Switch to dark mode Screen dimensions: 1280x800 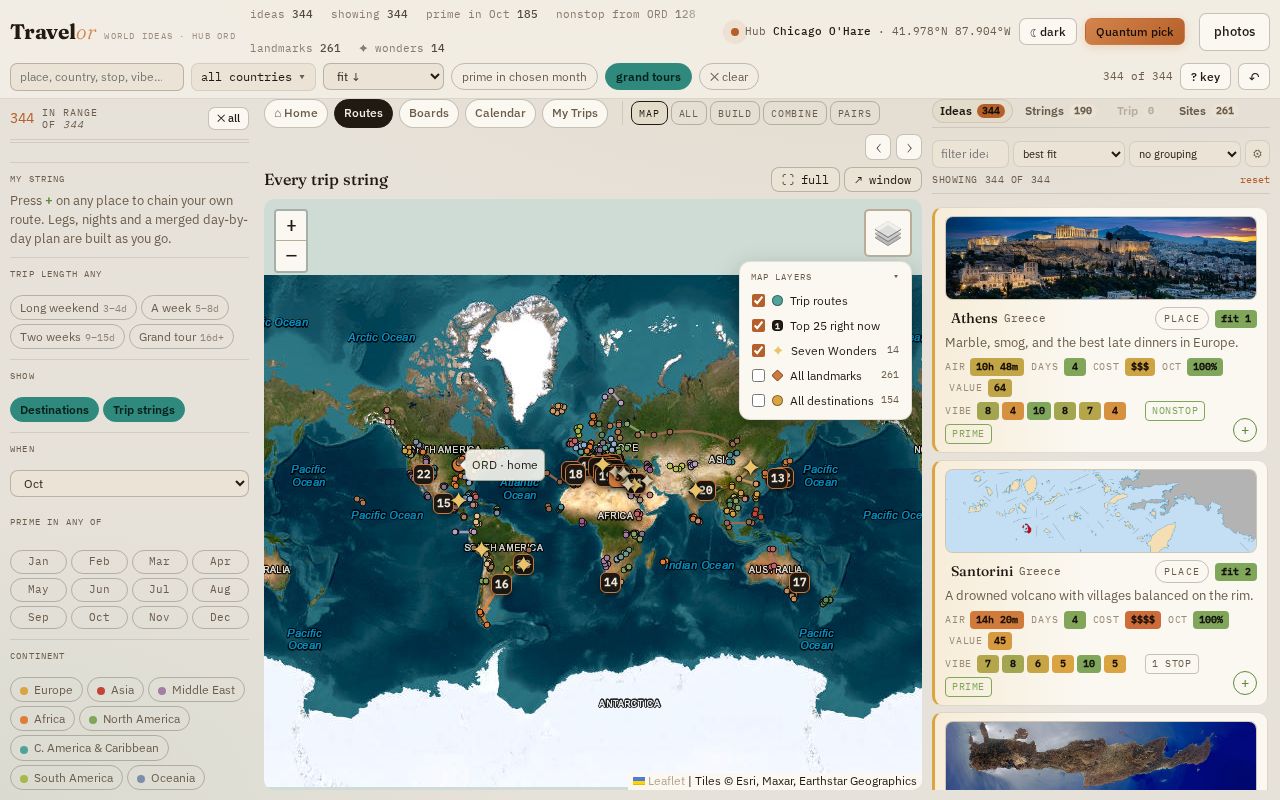tap(1048, 32)
